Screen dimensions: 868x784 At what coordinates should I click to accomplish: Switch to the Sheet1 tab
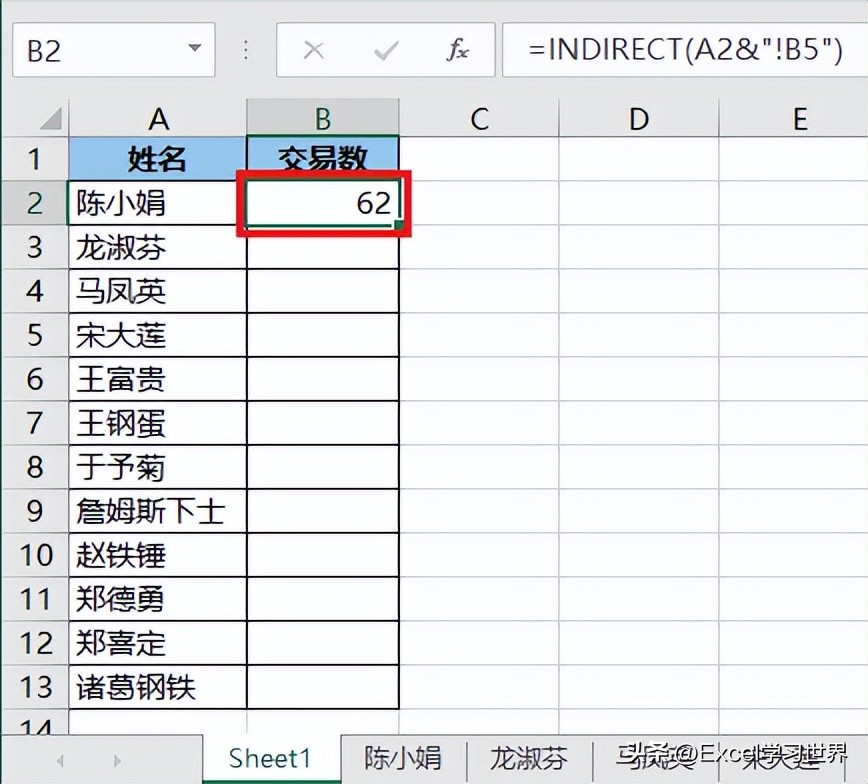click(271, 759)
